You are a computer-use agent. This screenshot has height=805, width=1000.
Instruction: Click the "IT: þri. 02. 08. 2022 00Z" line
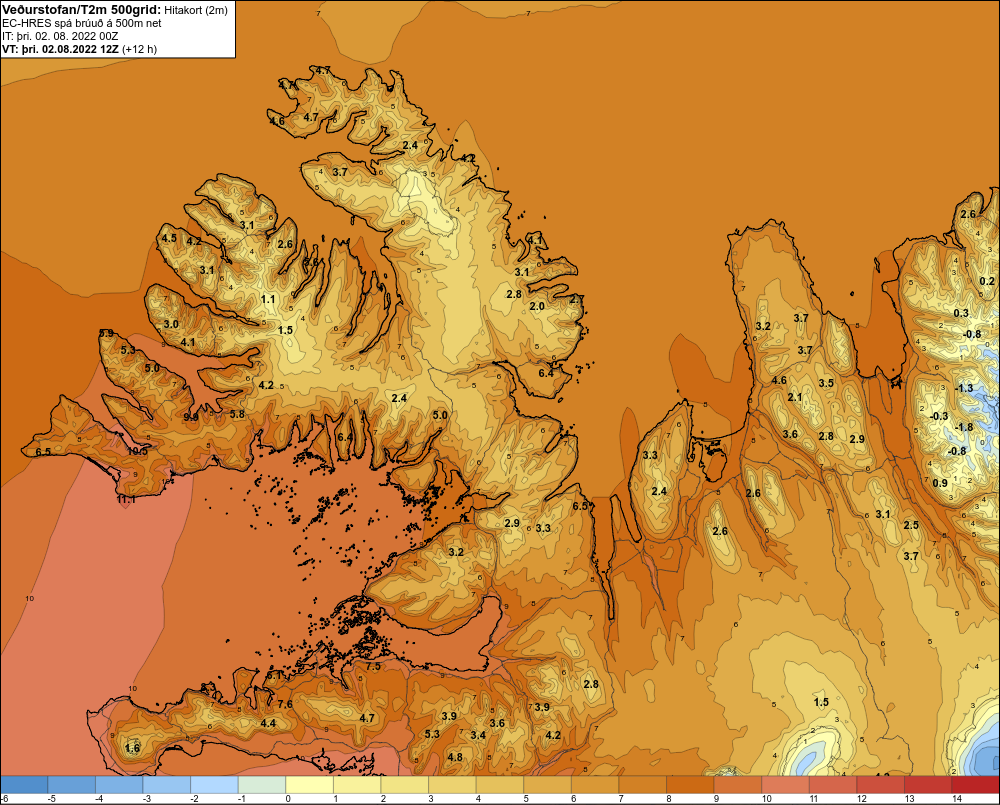click(61, 36)
